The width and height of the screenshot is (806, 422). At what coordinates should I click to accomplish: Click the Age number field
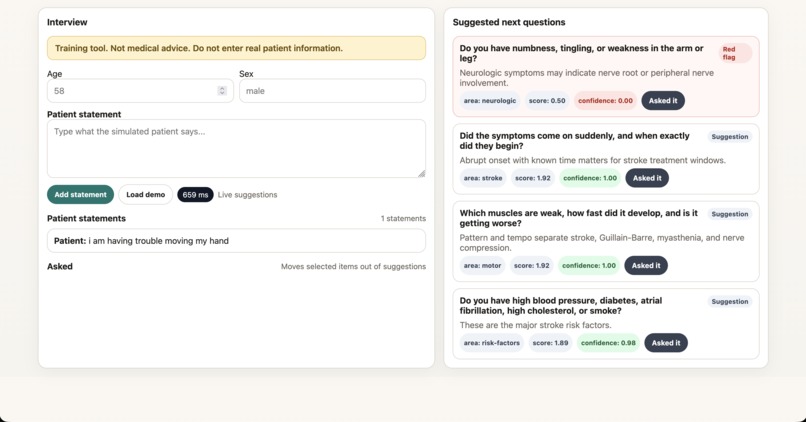point(140,91)
